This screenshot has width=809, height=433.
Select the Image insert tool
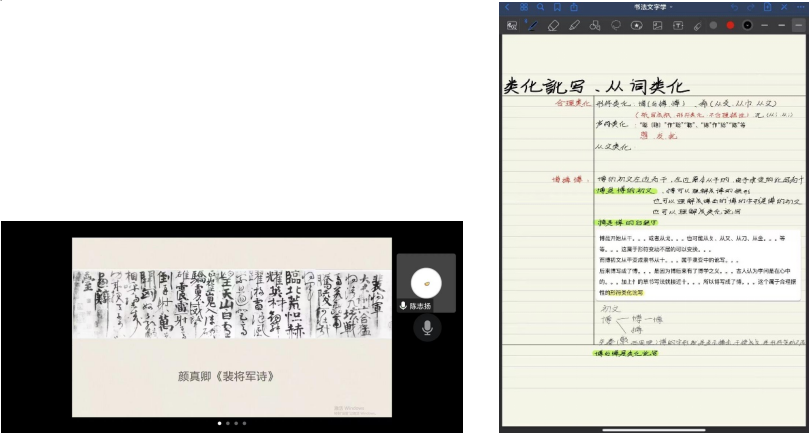coord(657,25)
